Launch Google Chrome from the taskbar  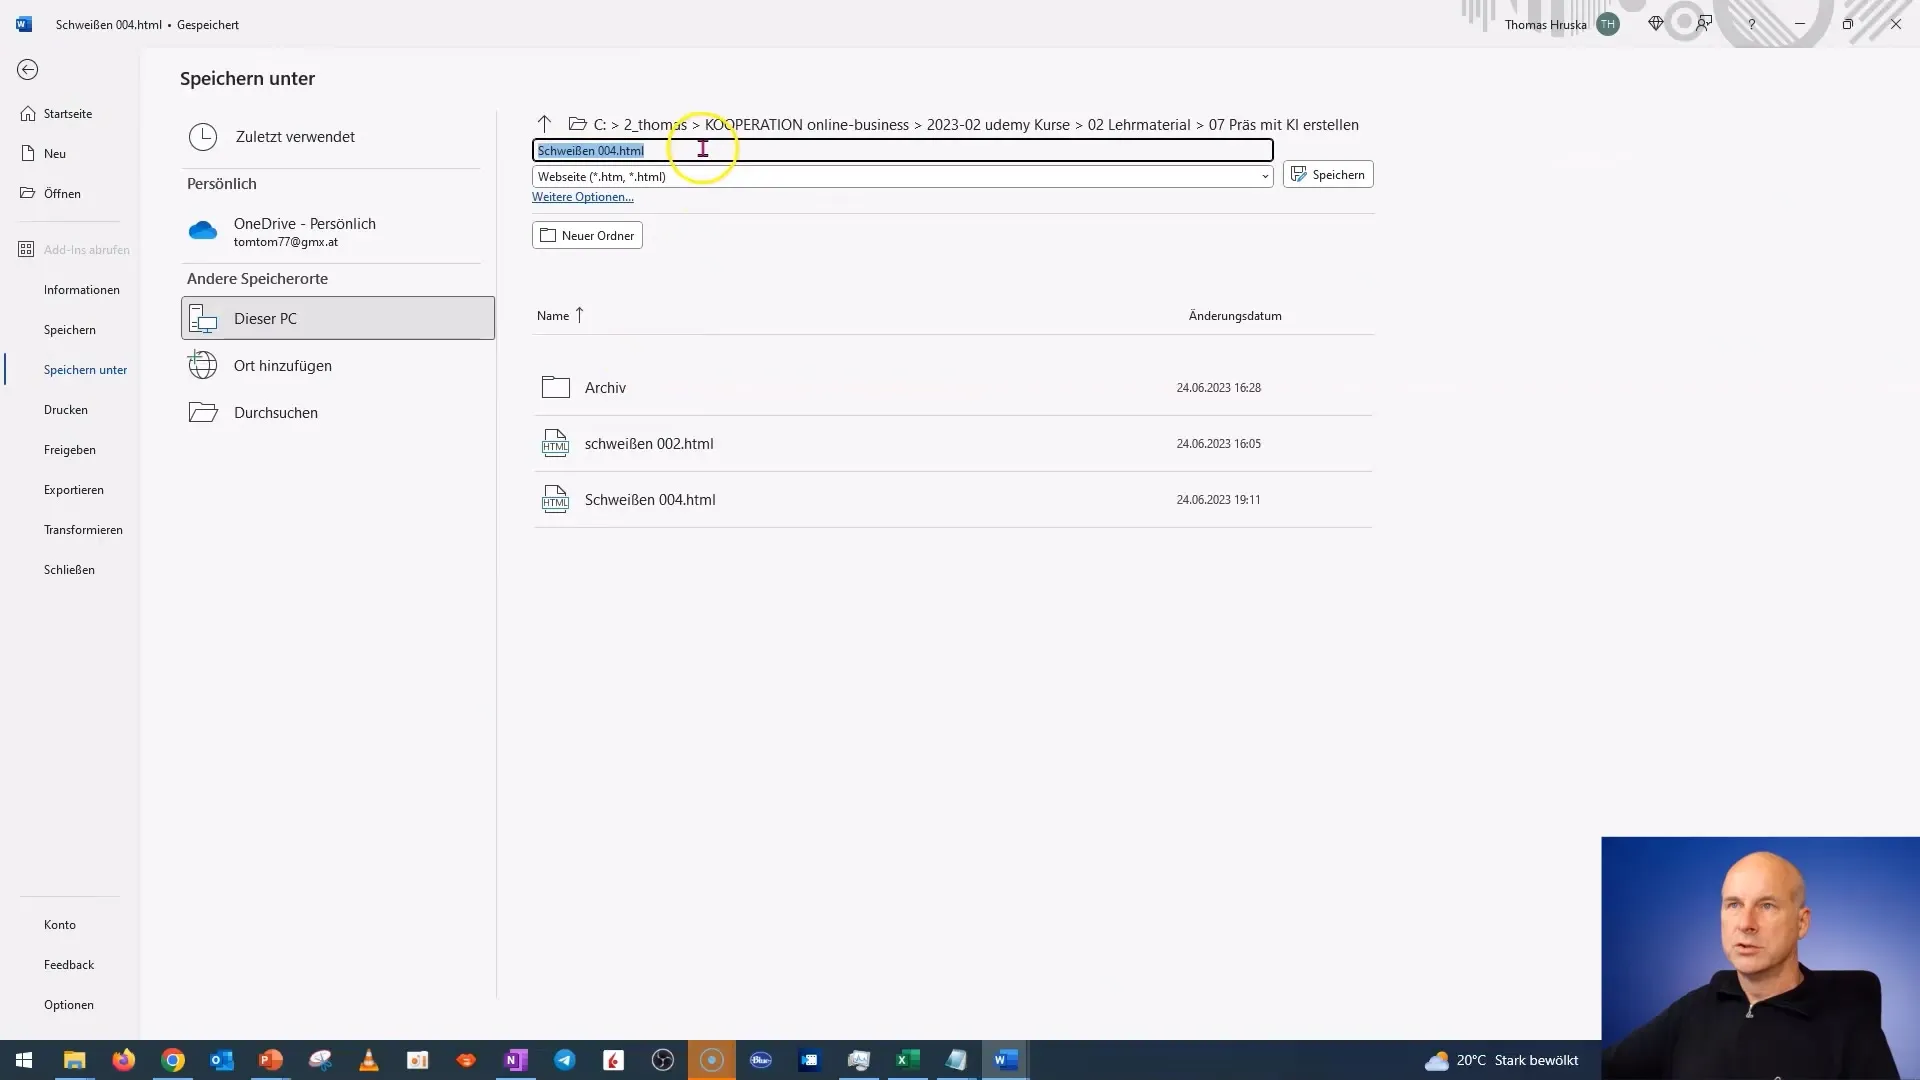coord(173,1060)
